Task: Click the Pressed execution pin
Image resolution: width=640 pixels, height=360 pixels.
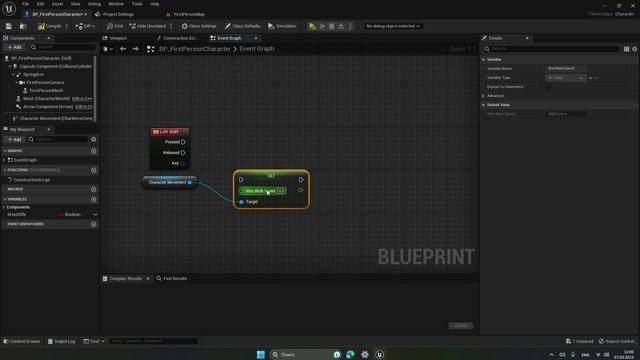Action: (183, 142)
